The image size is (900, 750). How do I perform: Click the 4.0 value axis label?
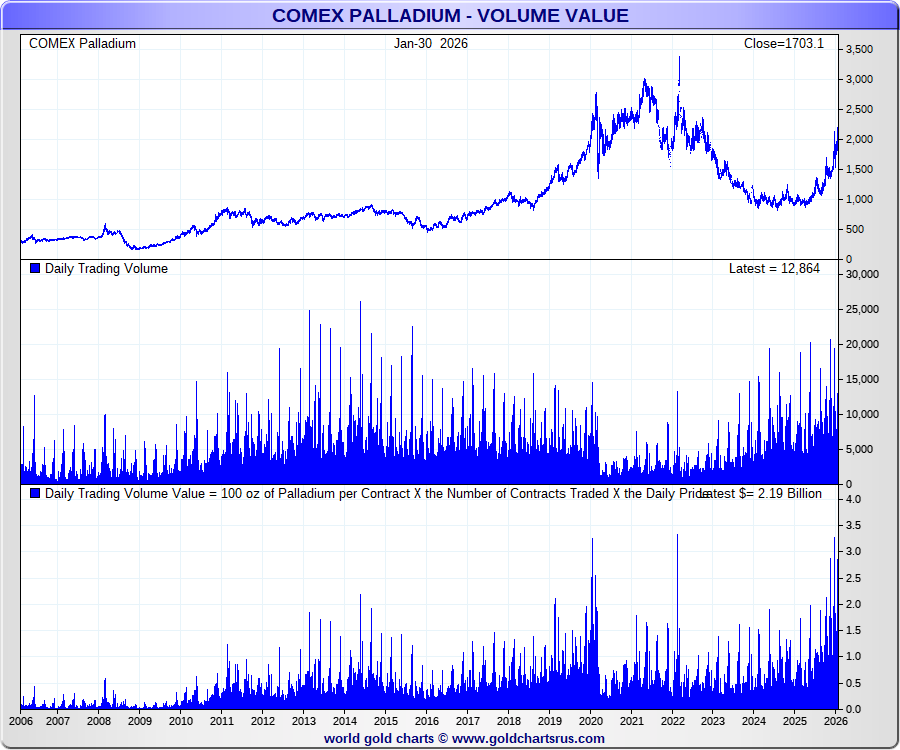click(x=853, y=498)
